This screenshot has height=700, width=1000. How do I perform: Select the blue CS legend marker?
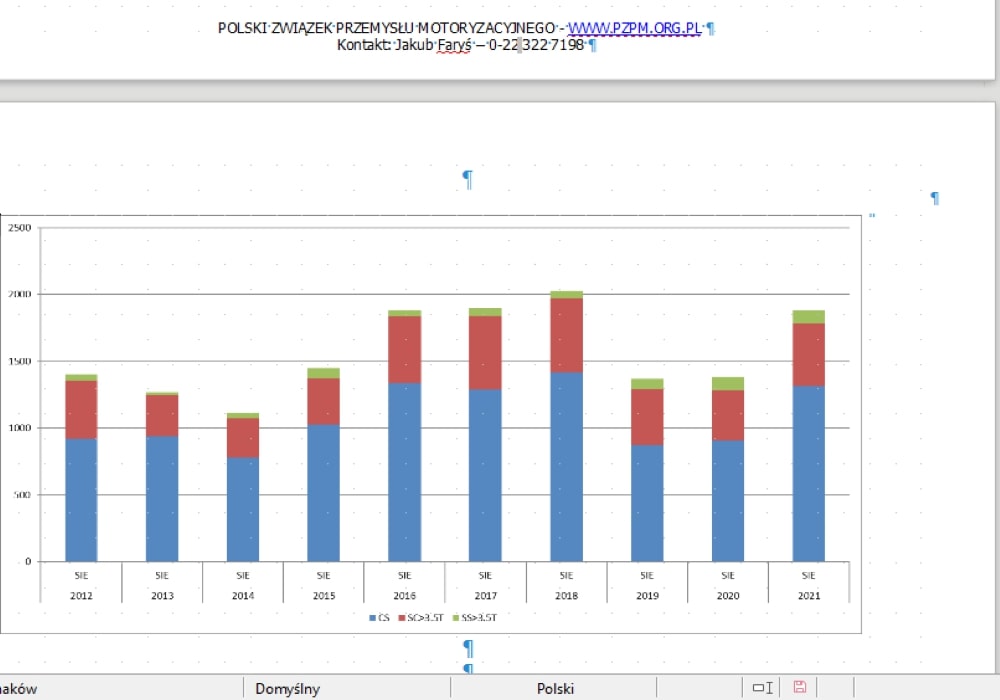coord(372,618)
